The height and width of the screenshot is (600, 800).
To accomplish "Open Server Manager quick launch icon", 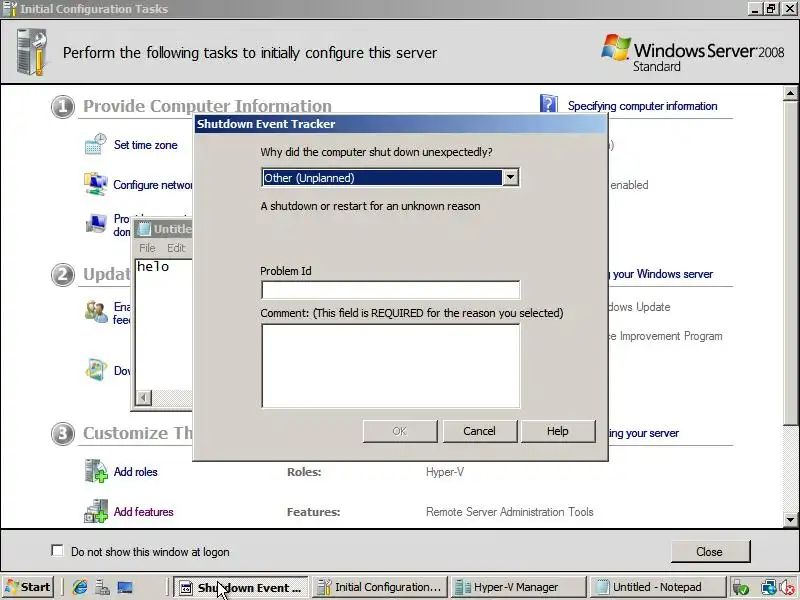I will tap(103, 587).
